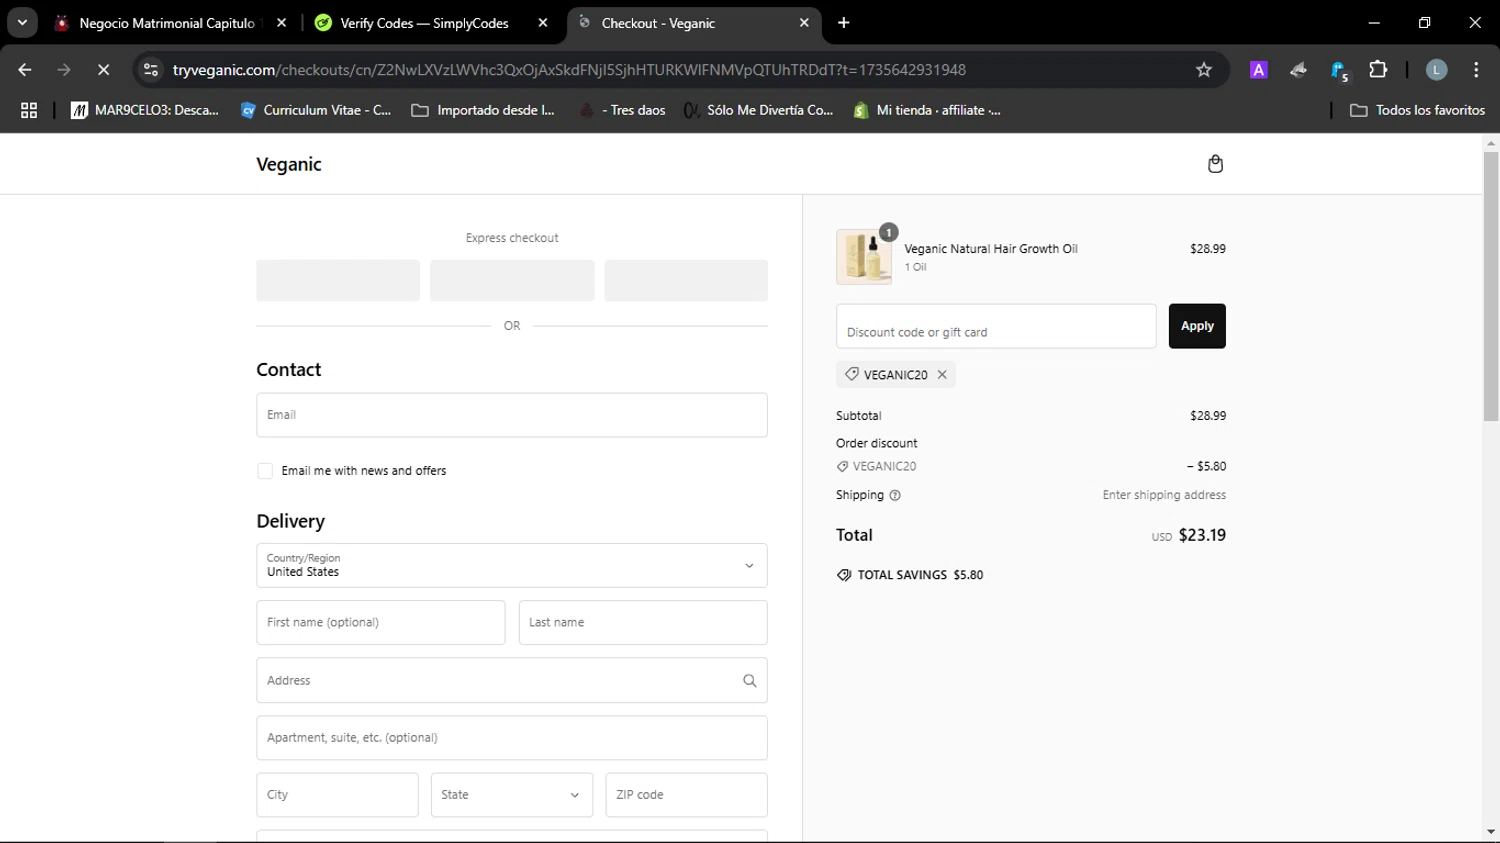Click the Hair Growth Oil product thumbnail

point(864,257)
